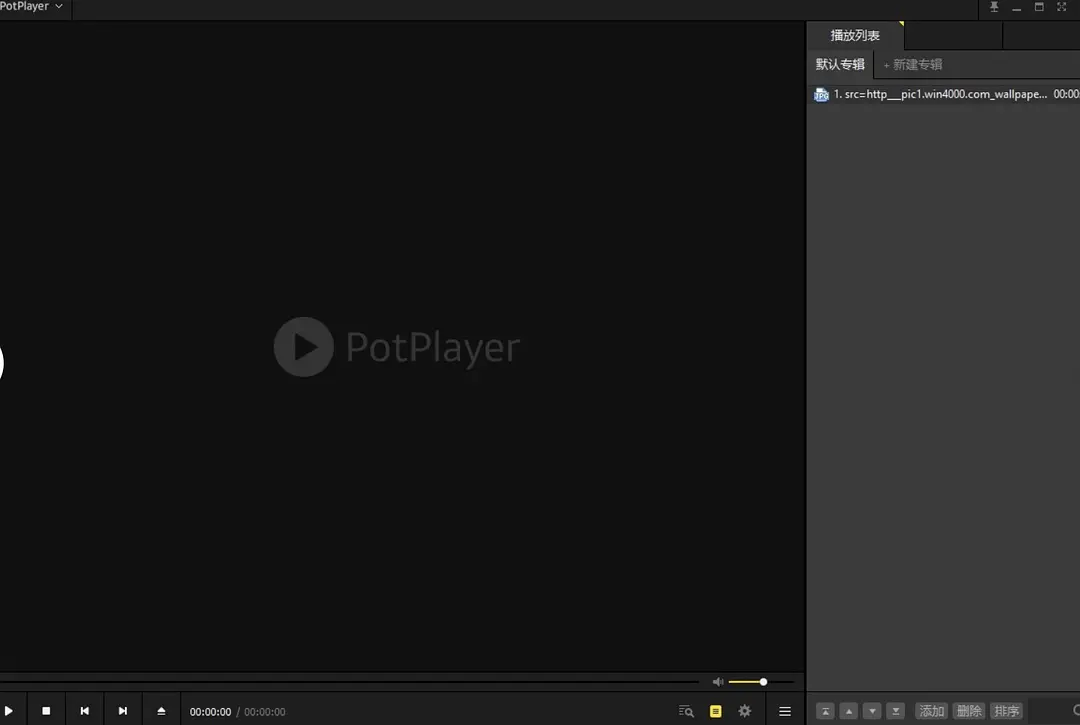Viewport: 1080px width, 725px height.
Task: Open a file with the eject button
Action: [161, 711]
